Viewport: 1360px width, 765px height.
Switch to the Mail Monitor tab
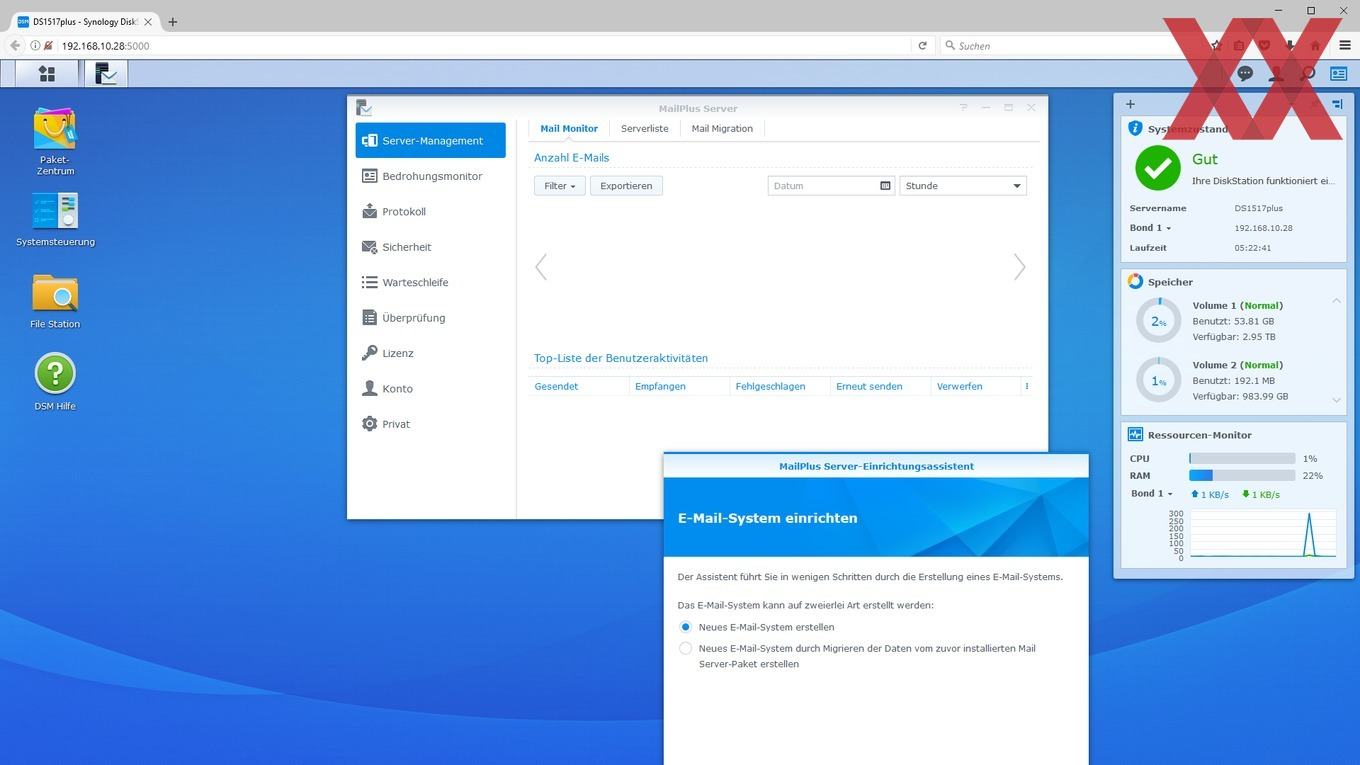pyautogui.click(x=569, y=129)
